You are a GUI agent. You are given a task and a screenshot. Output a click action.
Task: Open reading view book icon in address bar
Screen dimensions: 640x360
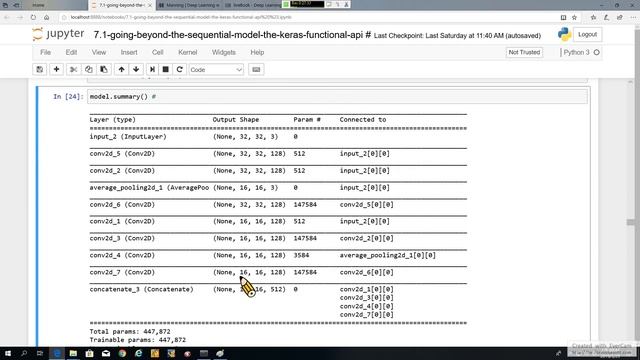point(563,17)
